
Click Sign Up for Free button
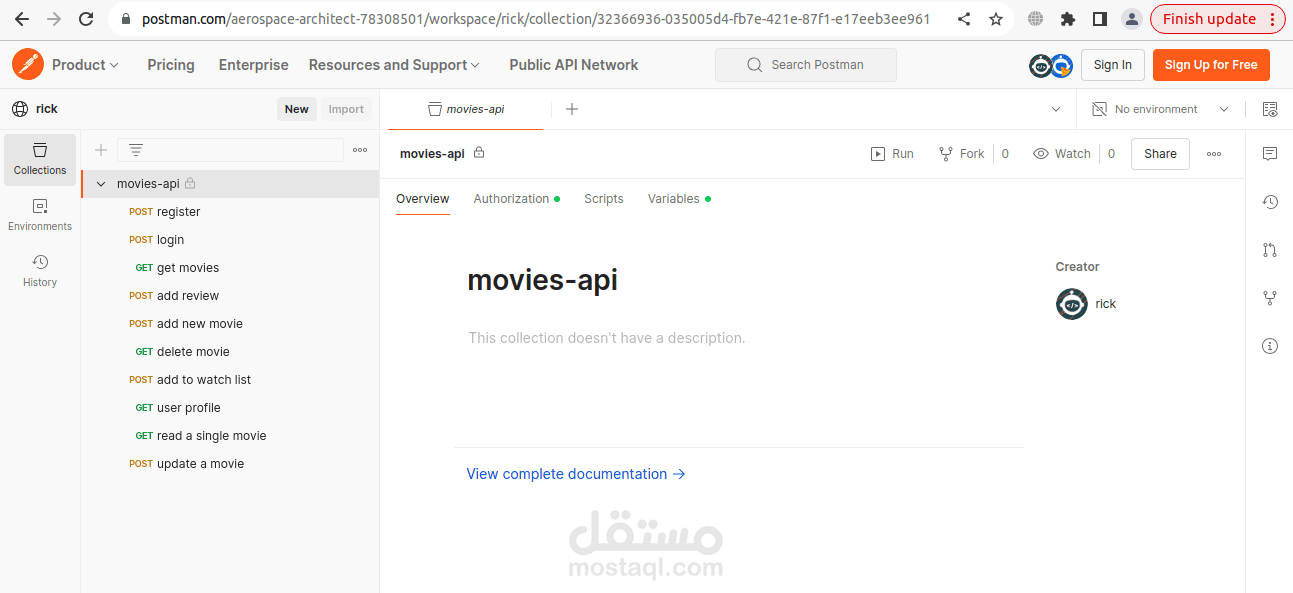[1211, 65]
